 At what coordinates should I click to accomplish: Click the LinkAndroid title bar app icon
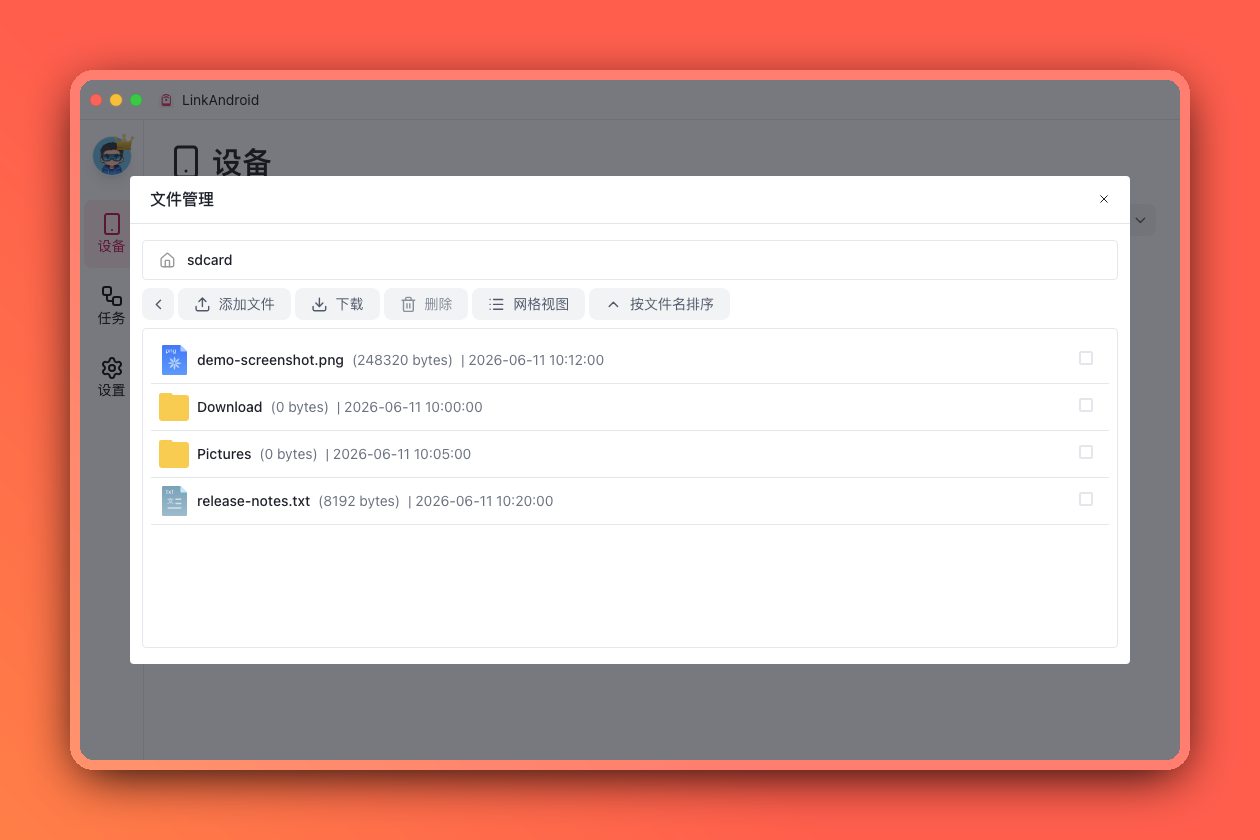click(x=167, y=100)
